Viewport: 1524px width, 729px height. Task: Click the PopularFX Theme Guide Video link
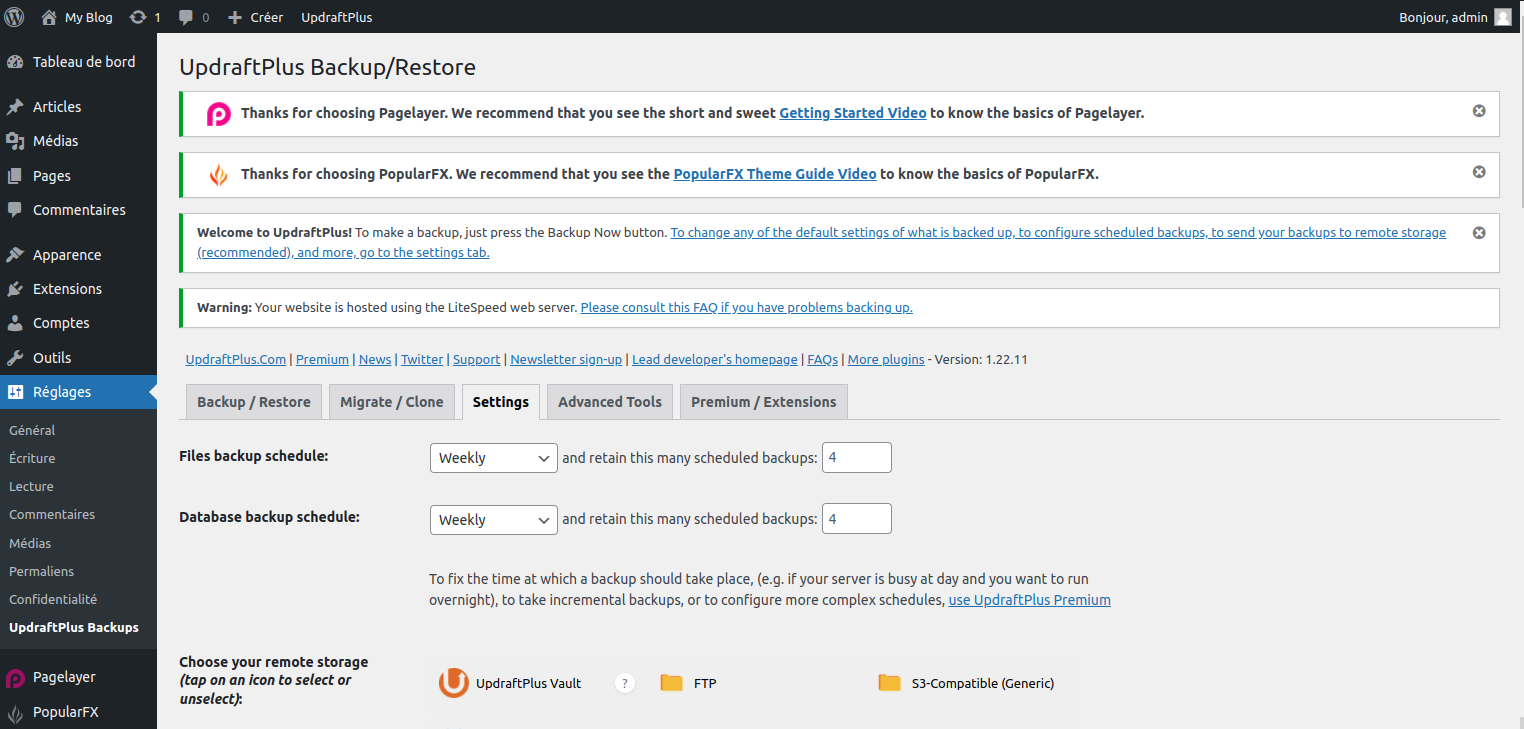(775, 174)
